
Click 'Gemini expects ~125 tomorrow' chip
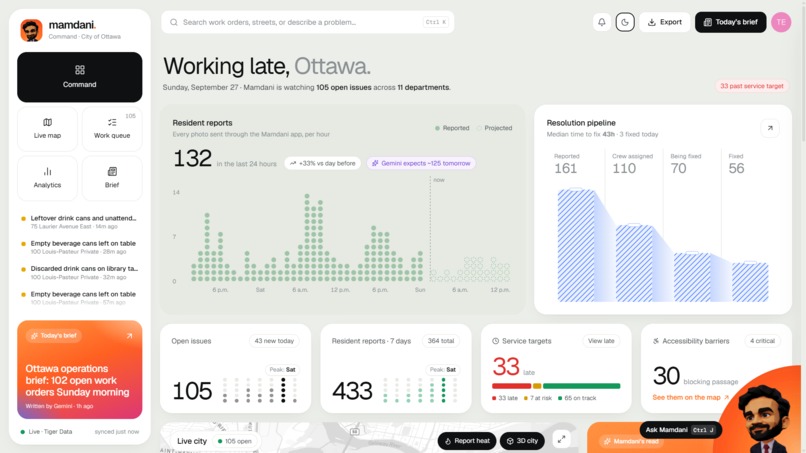[421, 163]
